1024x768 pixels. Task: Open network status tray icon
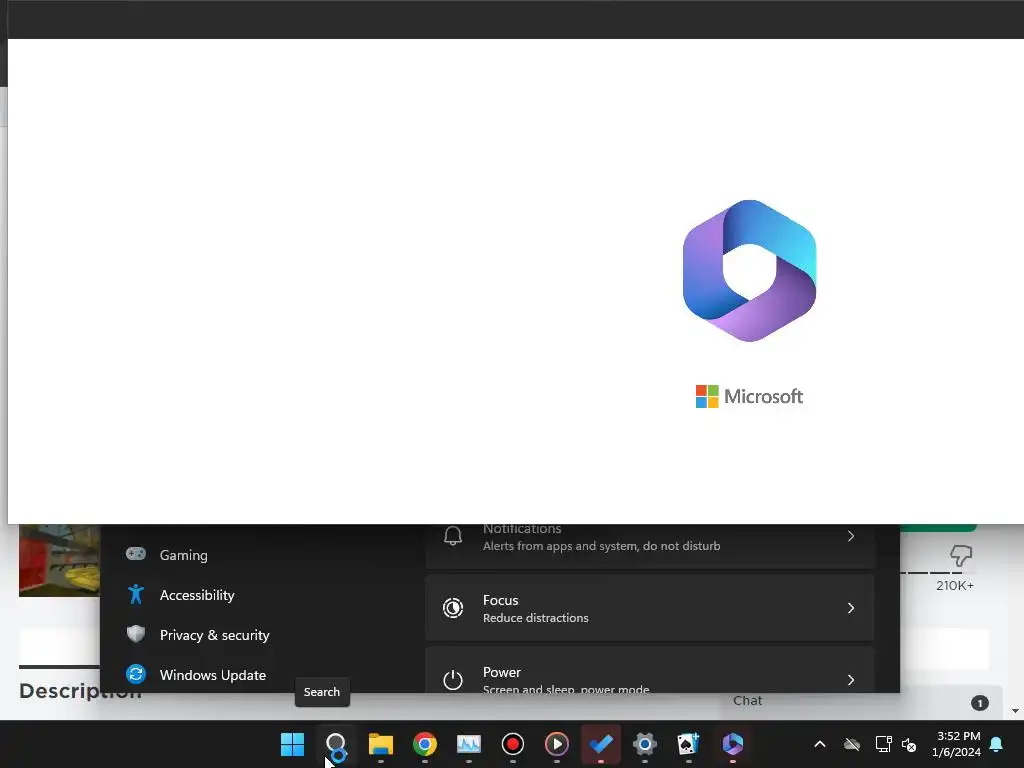click(883, 744)
